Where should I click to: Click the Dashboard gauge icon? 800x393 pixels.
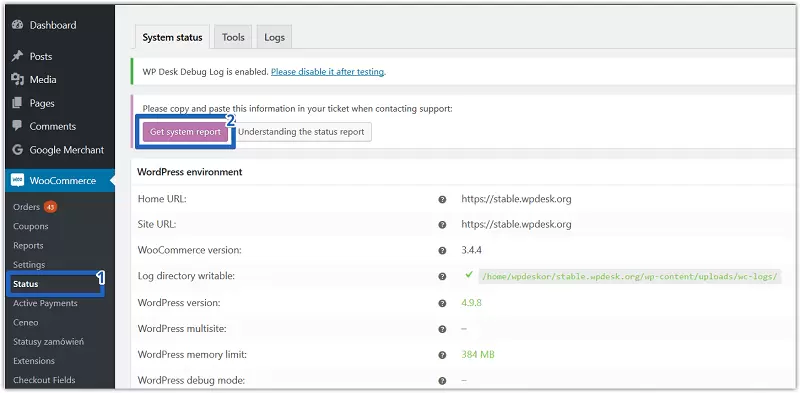point(18,24)
